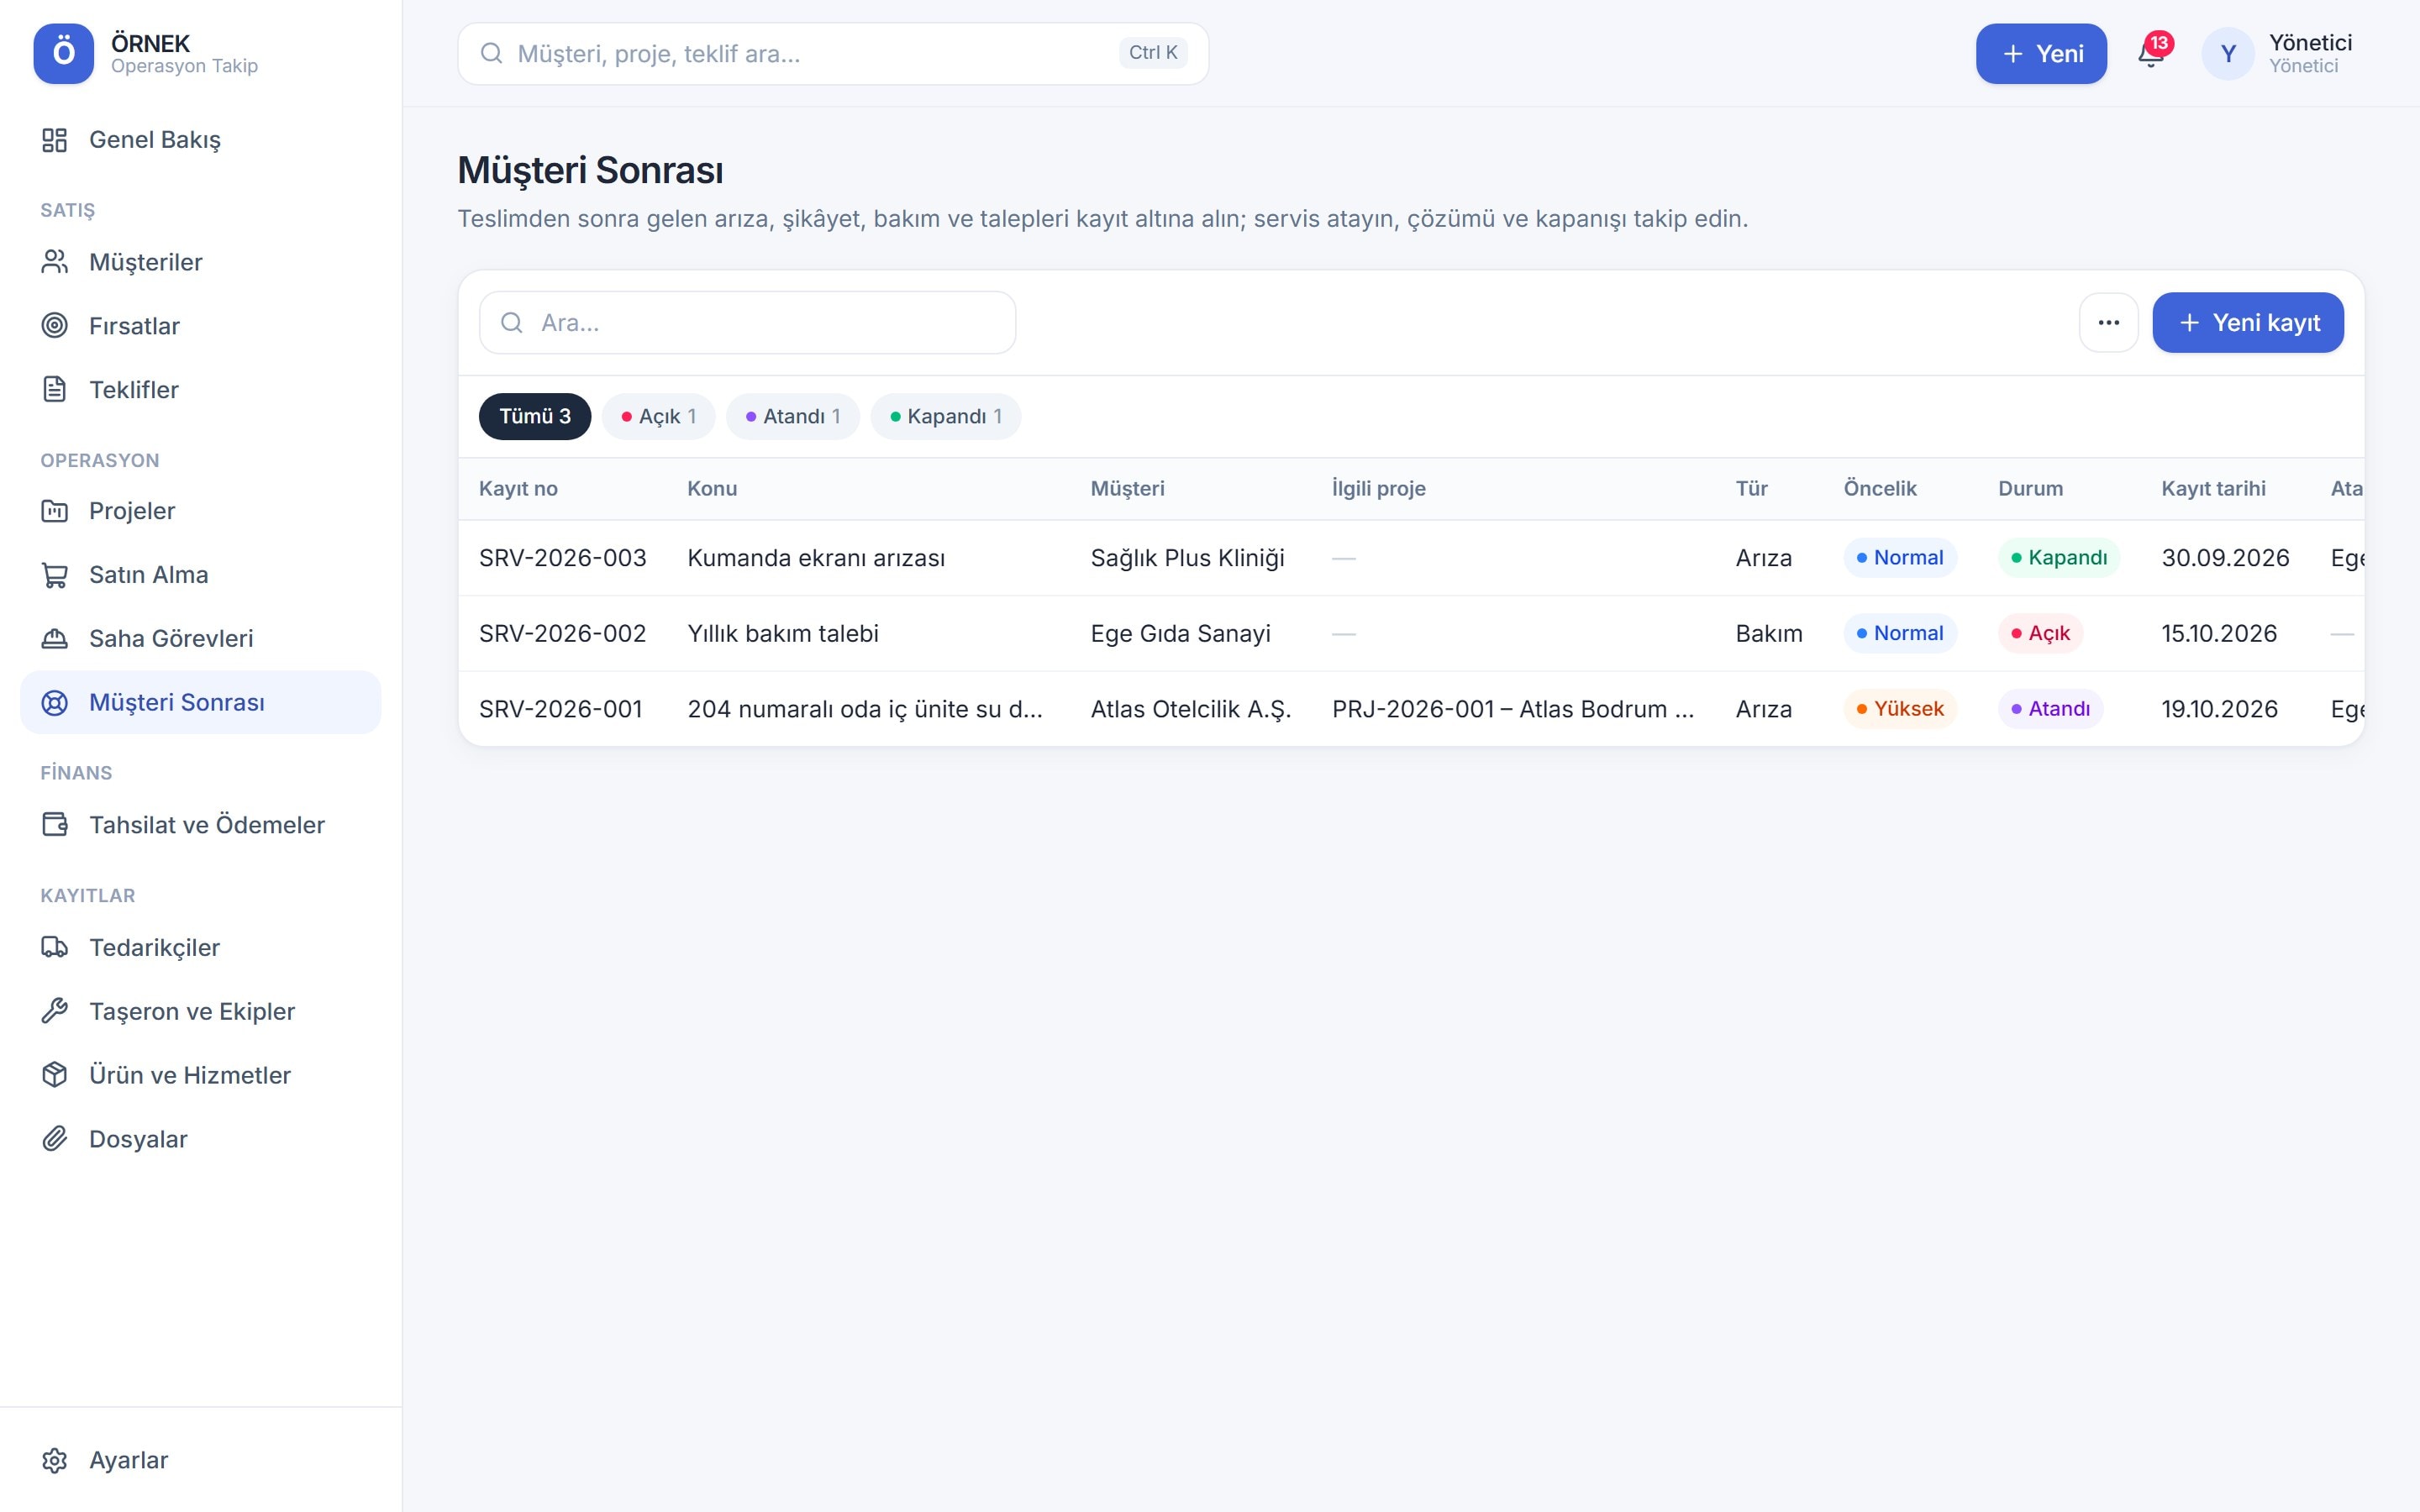The image size is (2420, 1512).
Task: Click the Müşteriler people icon
Action: [x=54, y=262]
